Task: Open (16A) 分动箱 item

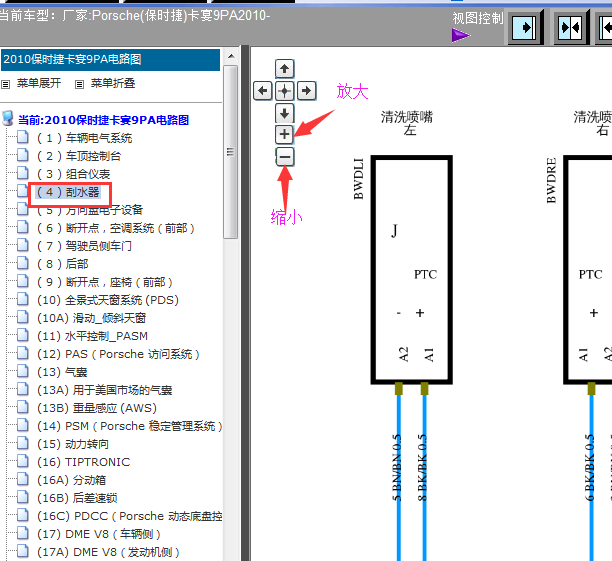Action: point(71,480)
